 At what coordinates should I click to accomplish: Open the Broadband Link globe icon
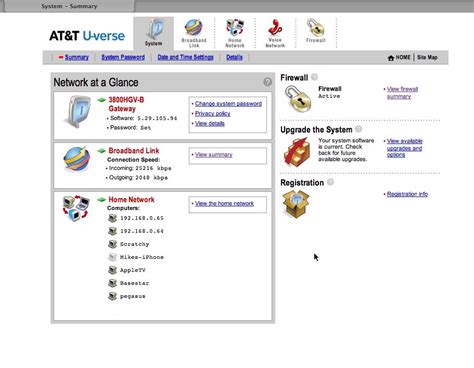pos(194,27)
